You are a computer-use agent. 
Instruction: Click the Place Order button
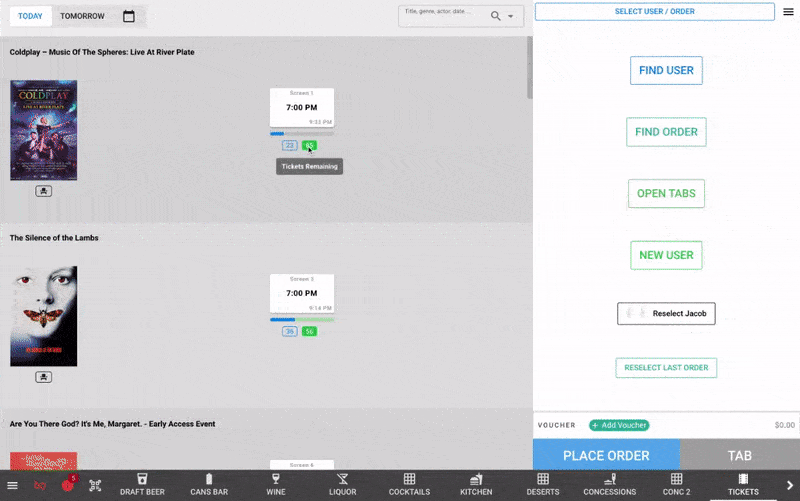[x=606, y=455]
